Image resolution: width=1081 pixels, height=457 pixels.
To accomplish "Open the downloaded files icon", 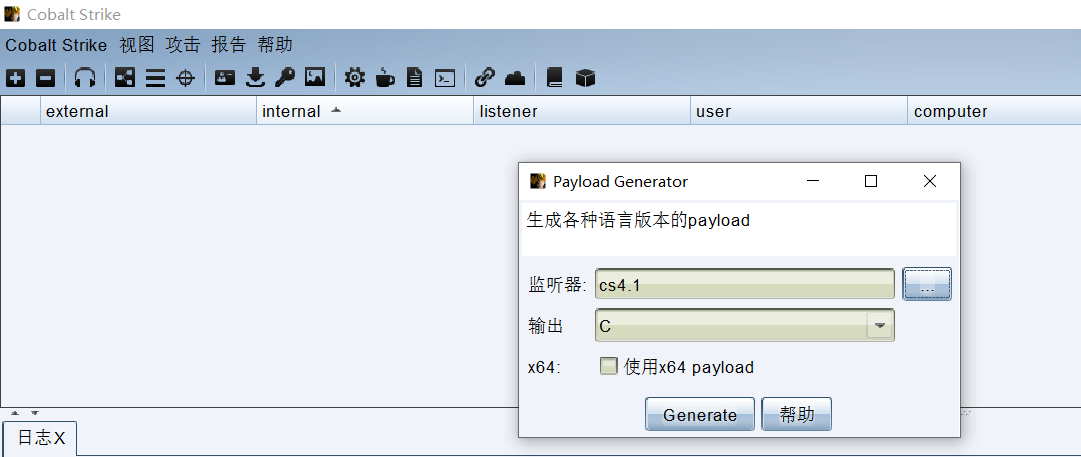I will coord(256,78).
